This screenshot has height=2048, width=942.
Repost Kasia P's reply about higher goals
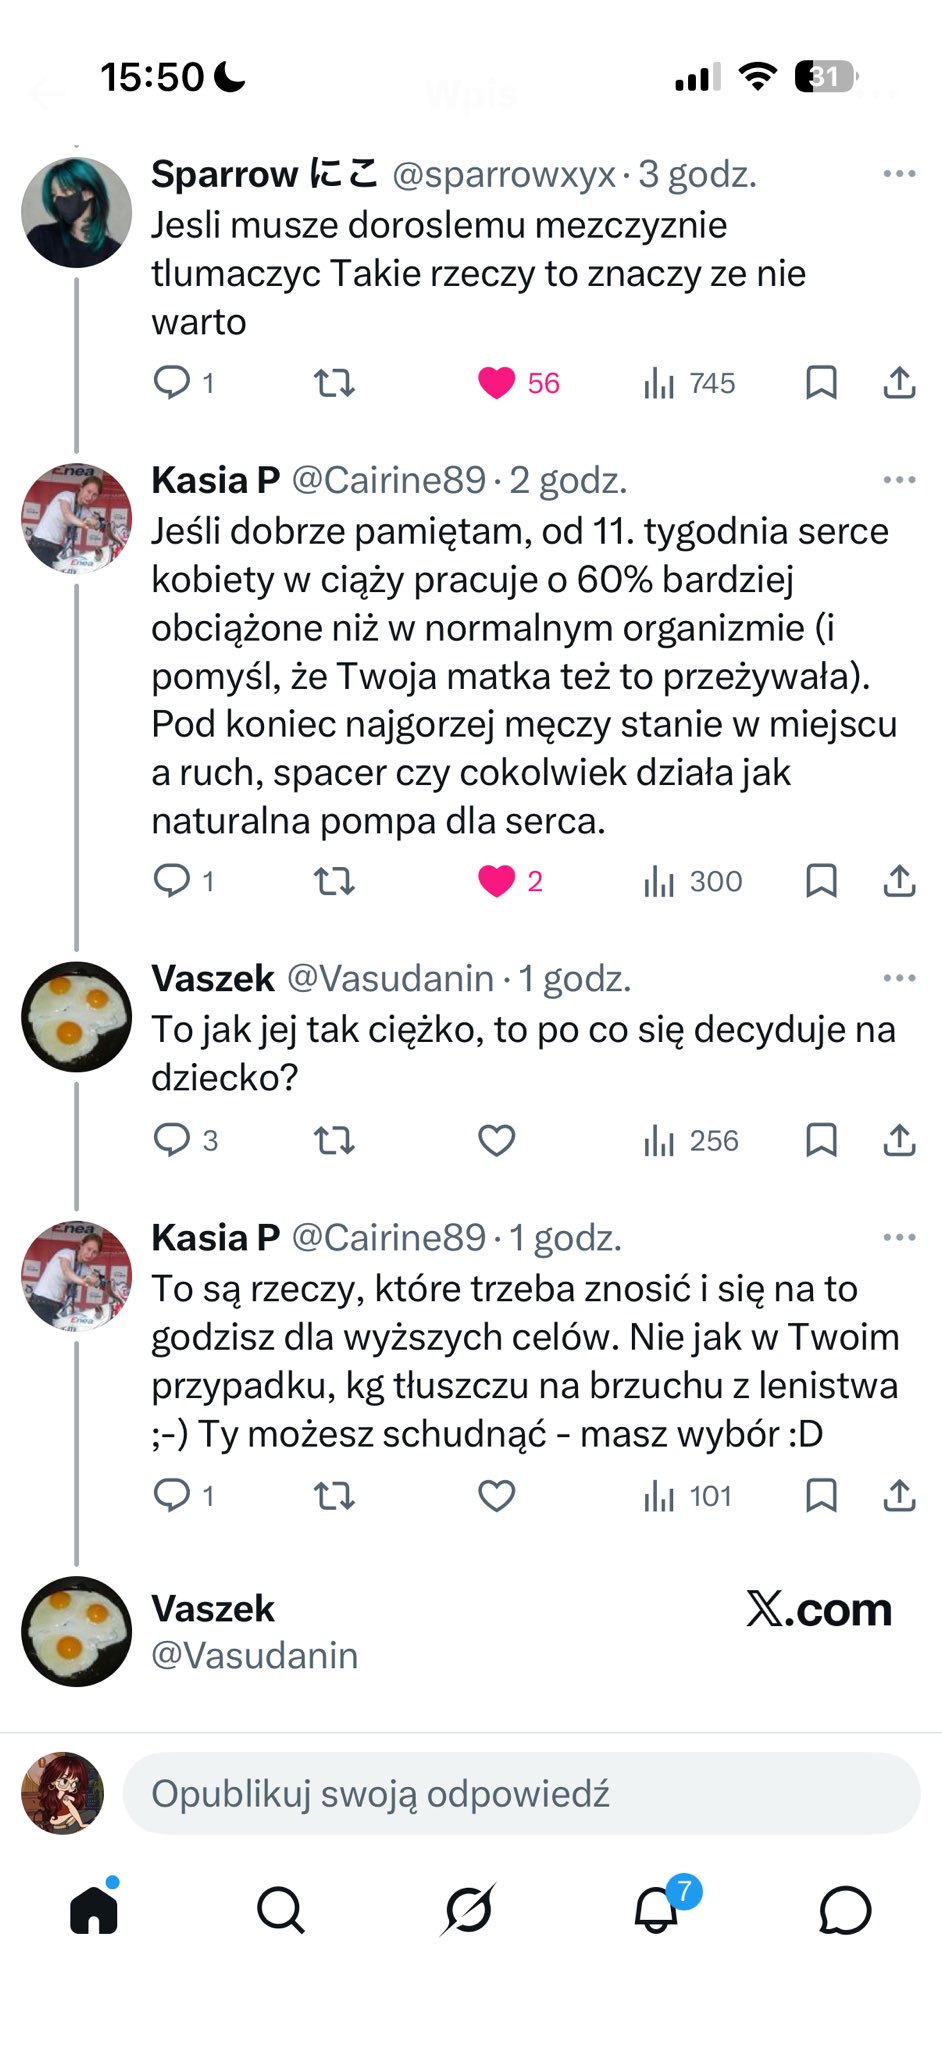coord(334,1496)
